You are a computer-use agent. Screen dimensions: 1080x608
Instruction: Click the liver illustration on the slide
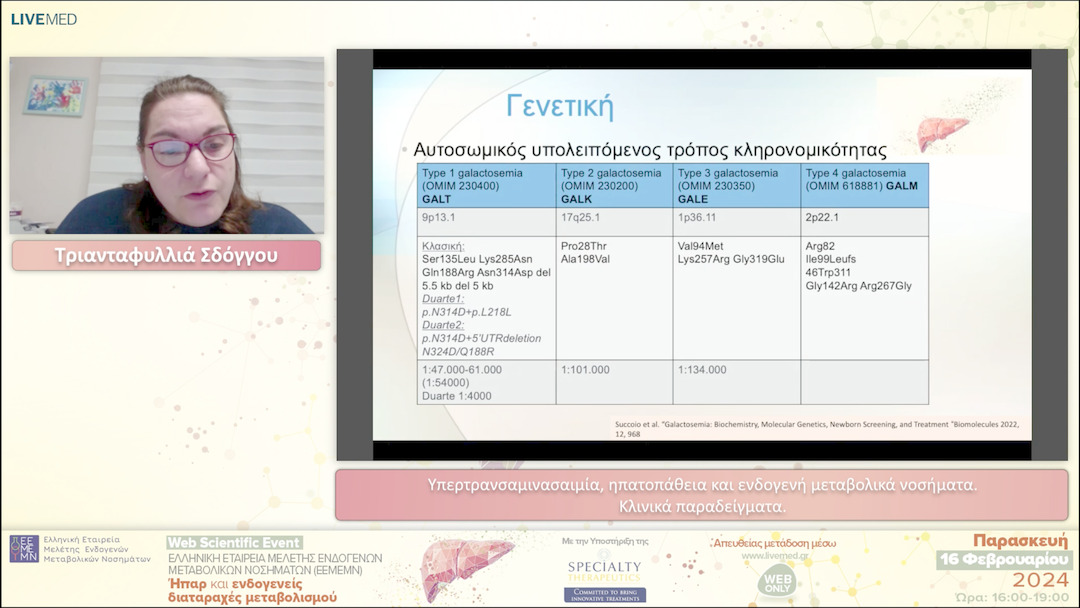[x=942, y=132]
